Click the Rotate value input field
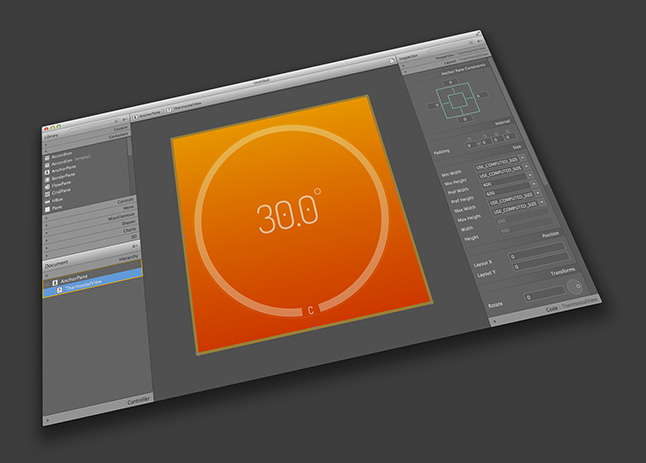Viewport: 646px width, 463px height. pos(545,293)
